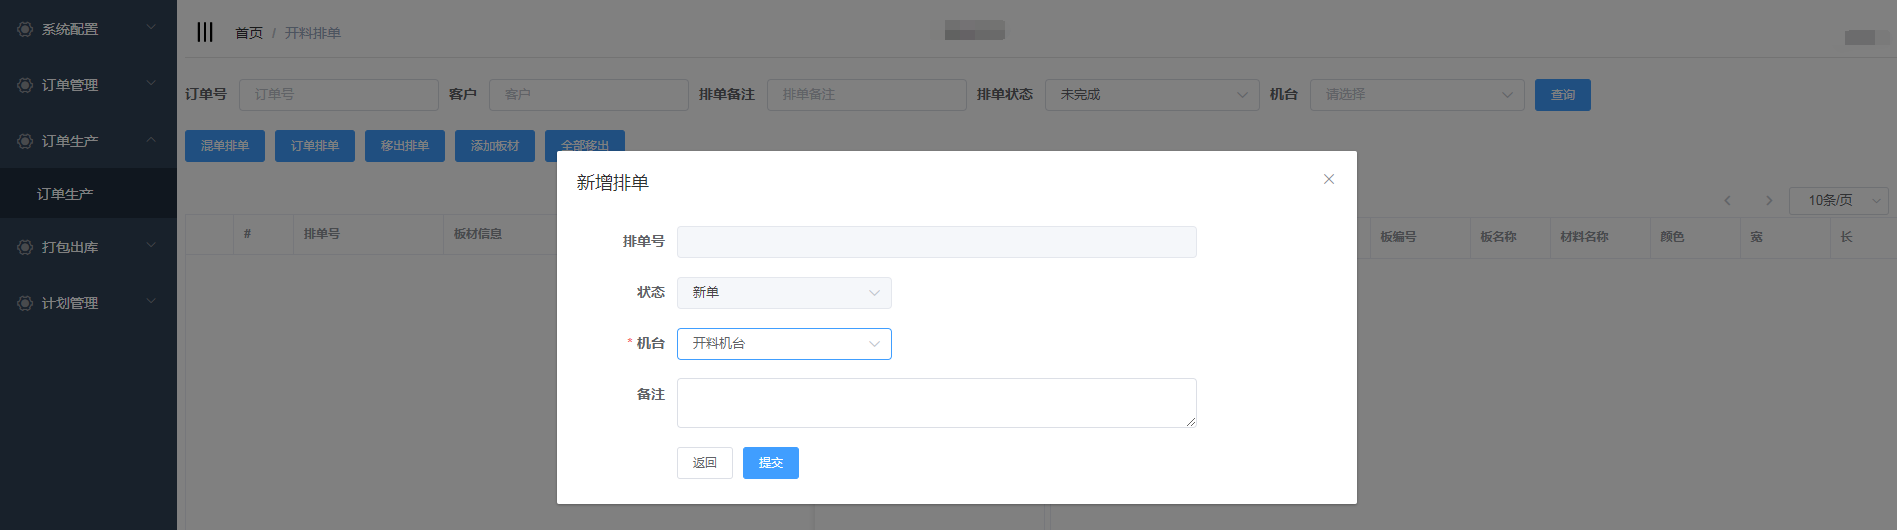Close the 新增排单 dialog with X icon
Viewport: 1897px width, 530px height.
coord(1328,179)
